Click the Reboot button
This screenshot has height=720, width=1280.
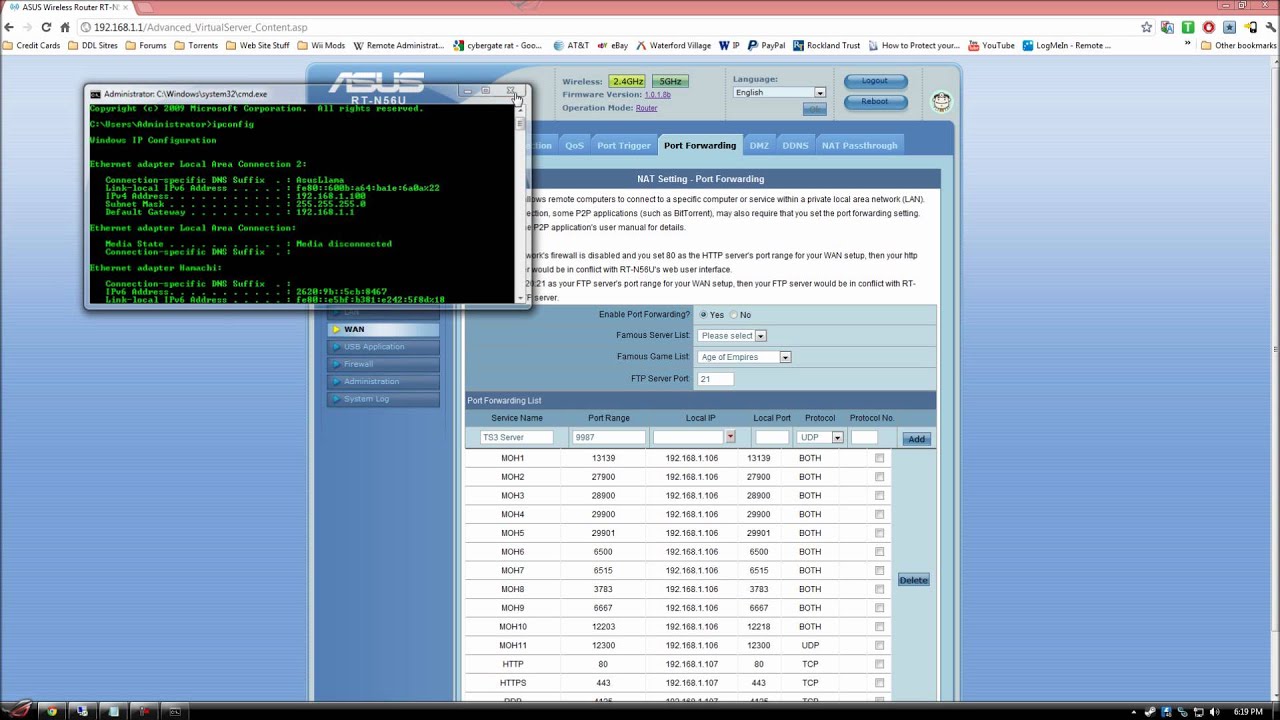pos(875,101)
